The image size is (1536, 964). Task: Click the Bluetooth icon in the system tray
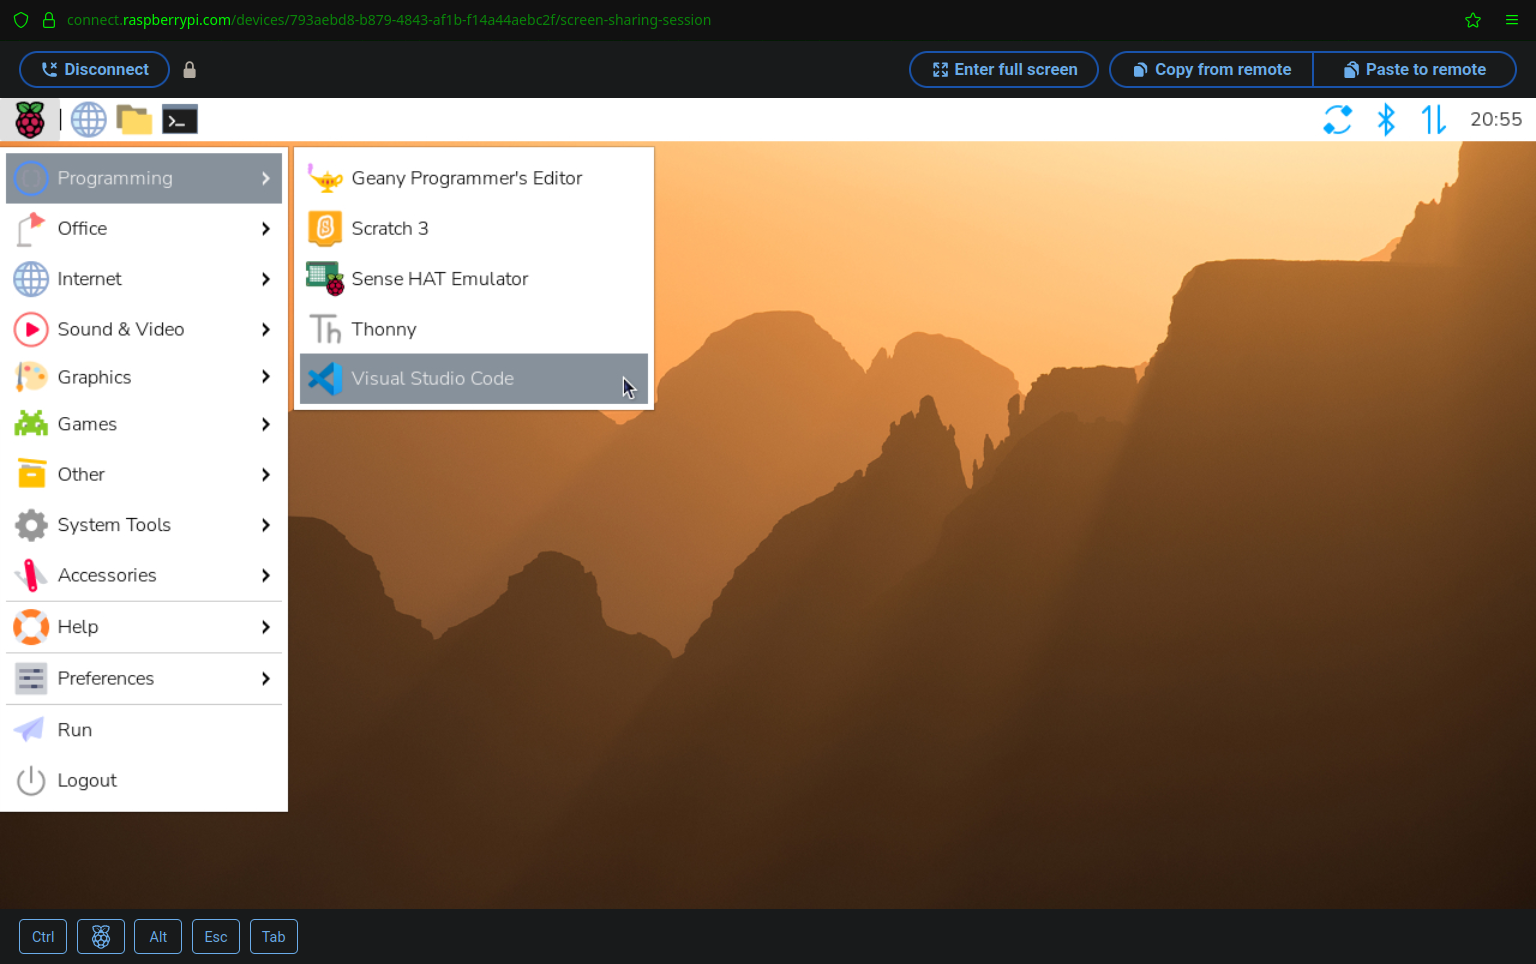1386,120
